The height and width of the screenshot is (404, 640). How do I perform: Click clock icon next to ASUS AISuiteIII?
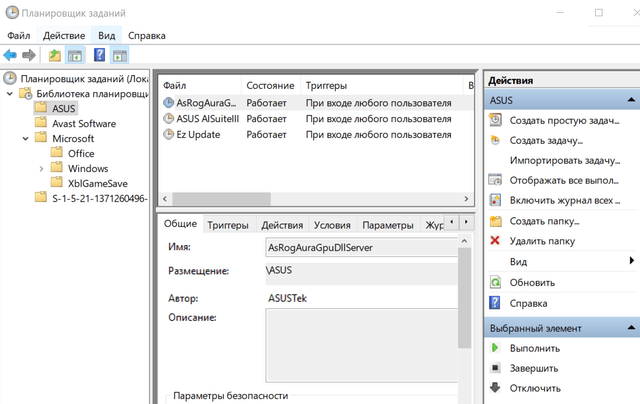168,118
